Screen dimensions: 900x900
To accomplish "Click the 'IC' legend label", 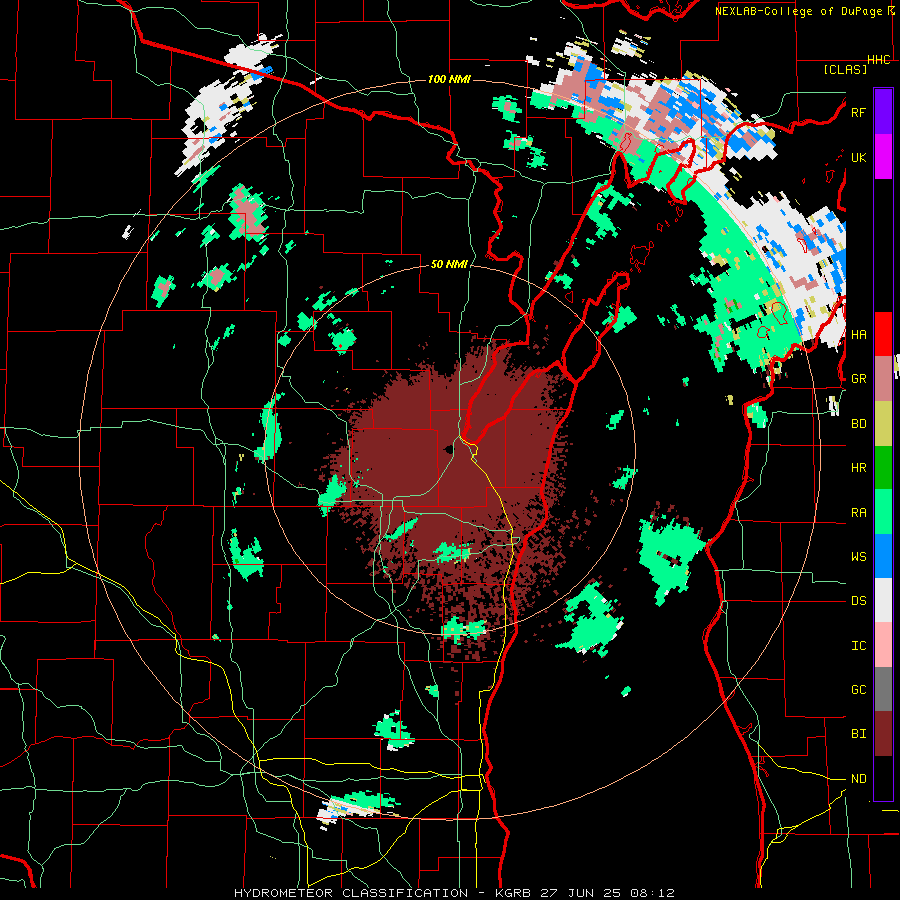I will 859,646.
